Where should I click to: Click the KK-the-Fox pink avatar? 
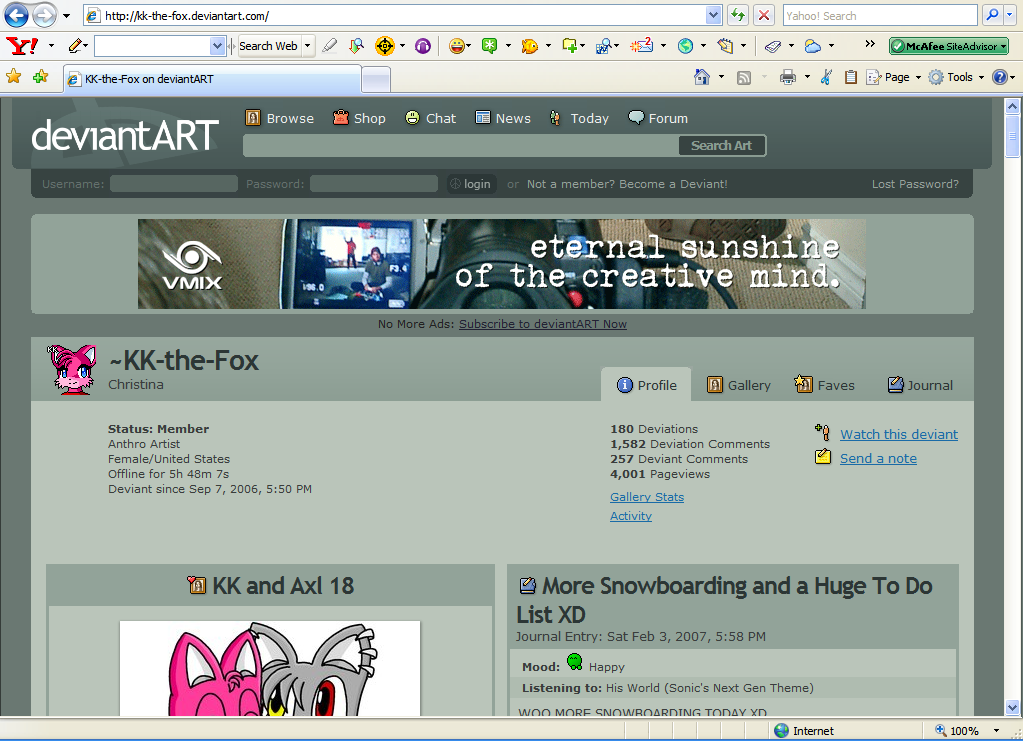tap(72, 369)
